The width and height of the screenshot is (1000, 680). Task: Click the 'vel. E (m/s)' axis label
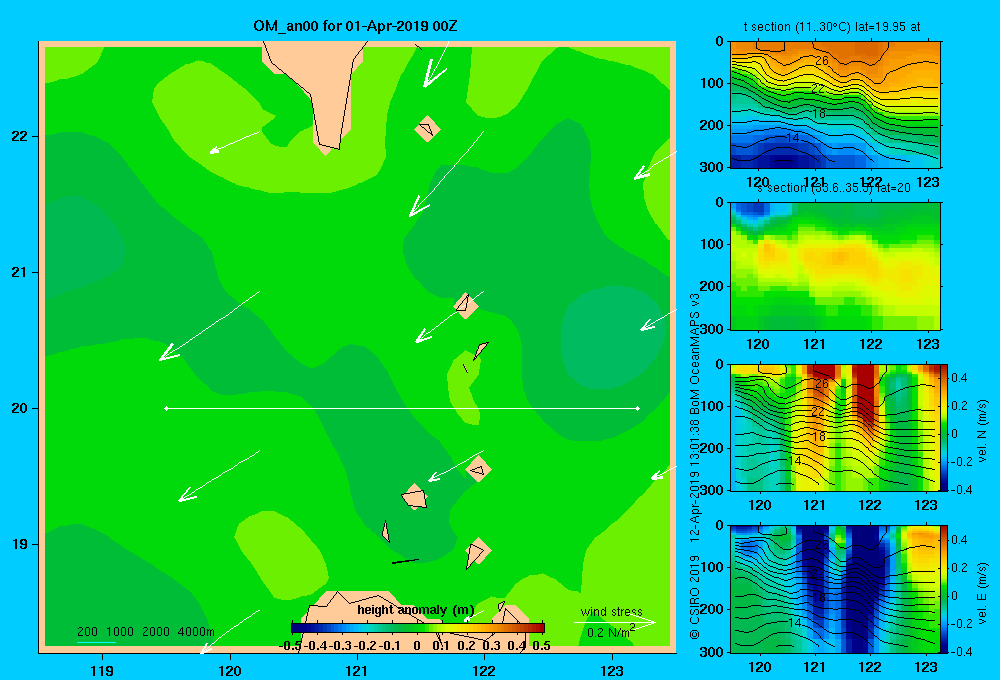click(x=982, y=593)
